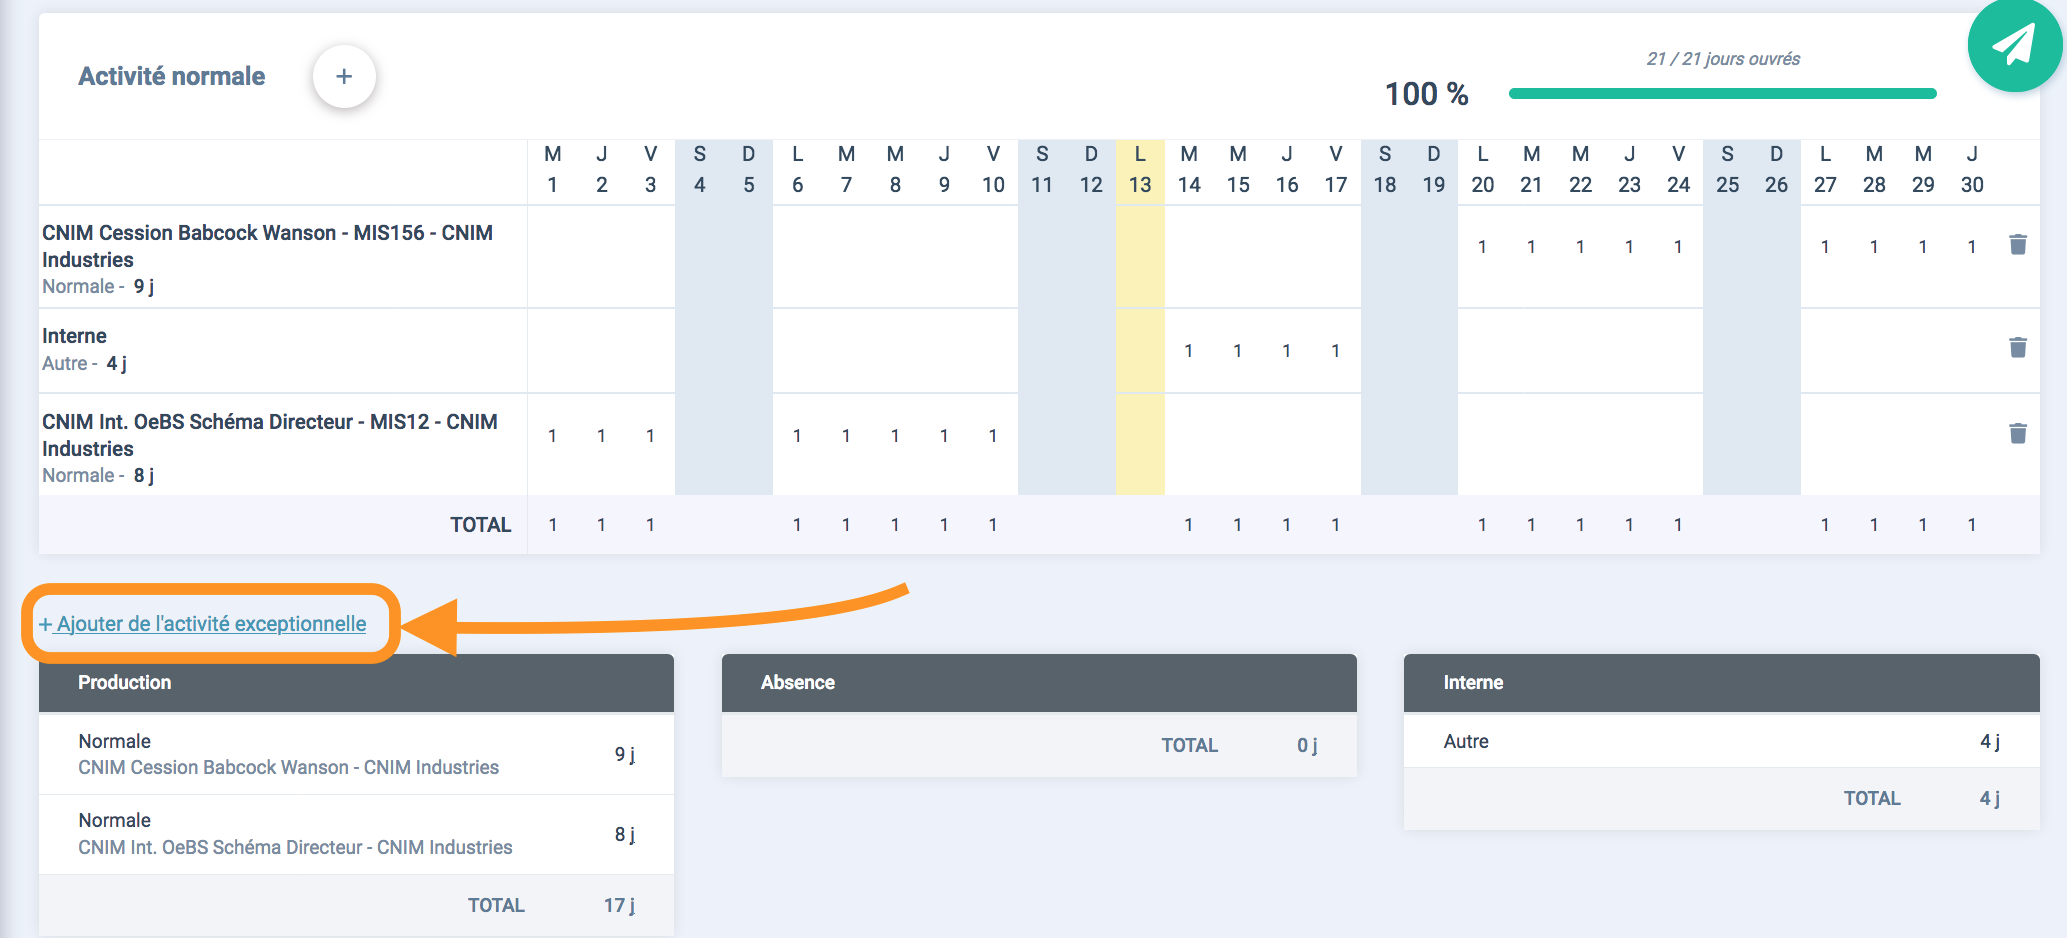Select the highlighted L 13 day column header
The height and width of the screenshot is (938, 2067).
(1140, 170)
